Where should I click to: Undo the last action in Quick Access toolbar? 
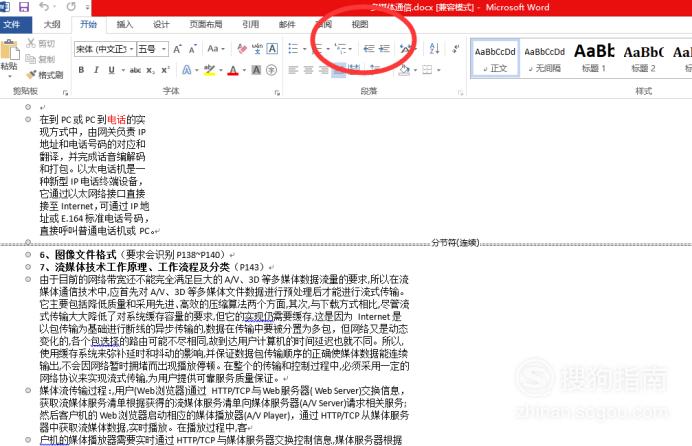point(44,7)
